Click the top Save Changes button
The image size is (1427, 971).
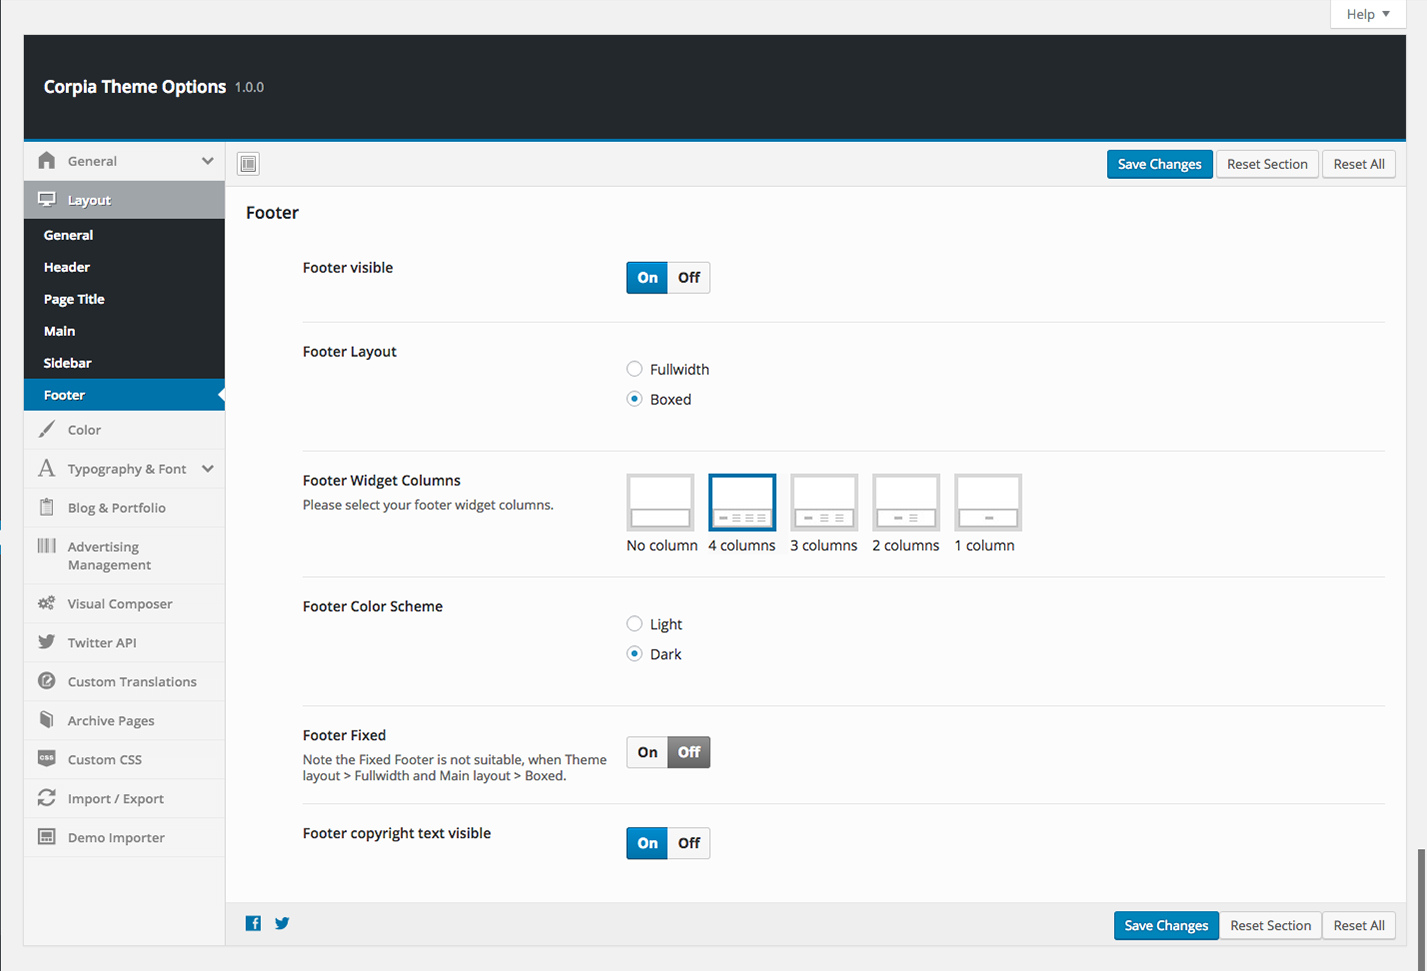pos(1159,164)
